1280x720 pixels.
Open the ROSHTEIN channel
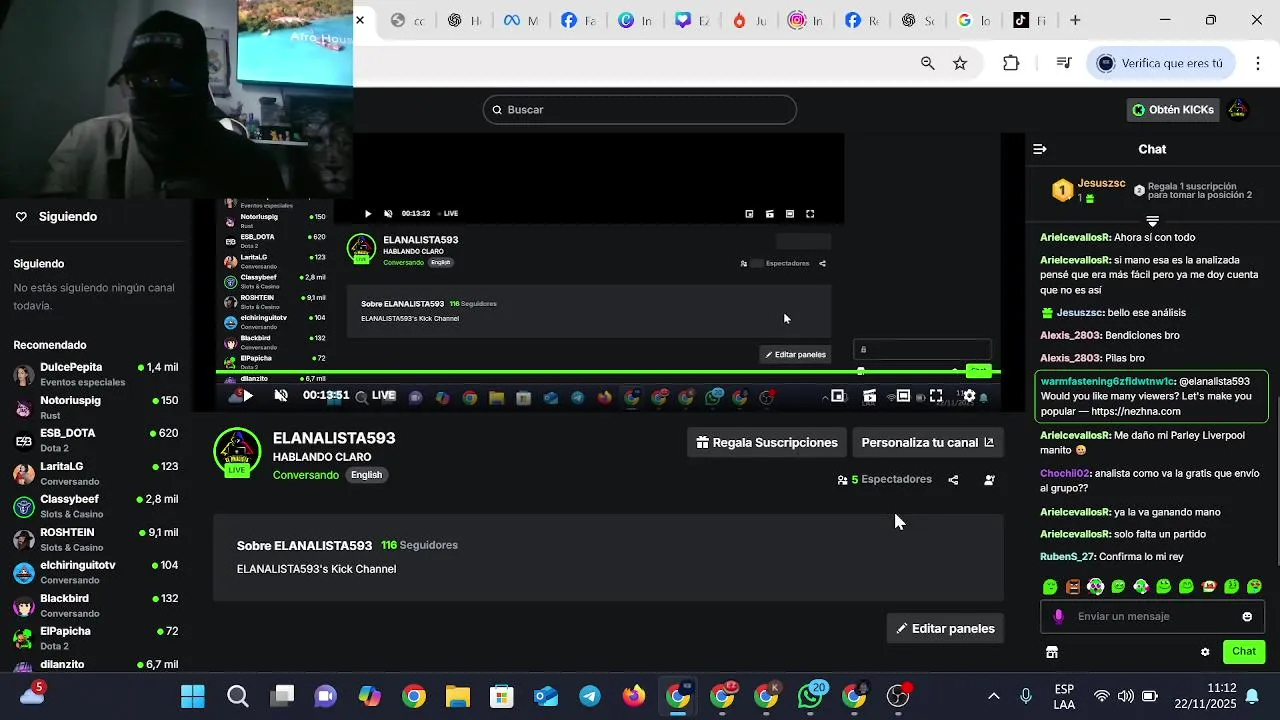(x=96, y=539)
